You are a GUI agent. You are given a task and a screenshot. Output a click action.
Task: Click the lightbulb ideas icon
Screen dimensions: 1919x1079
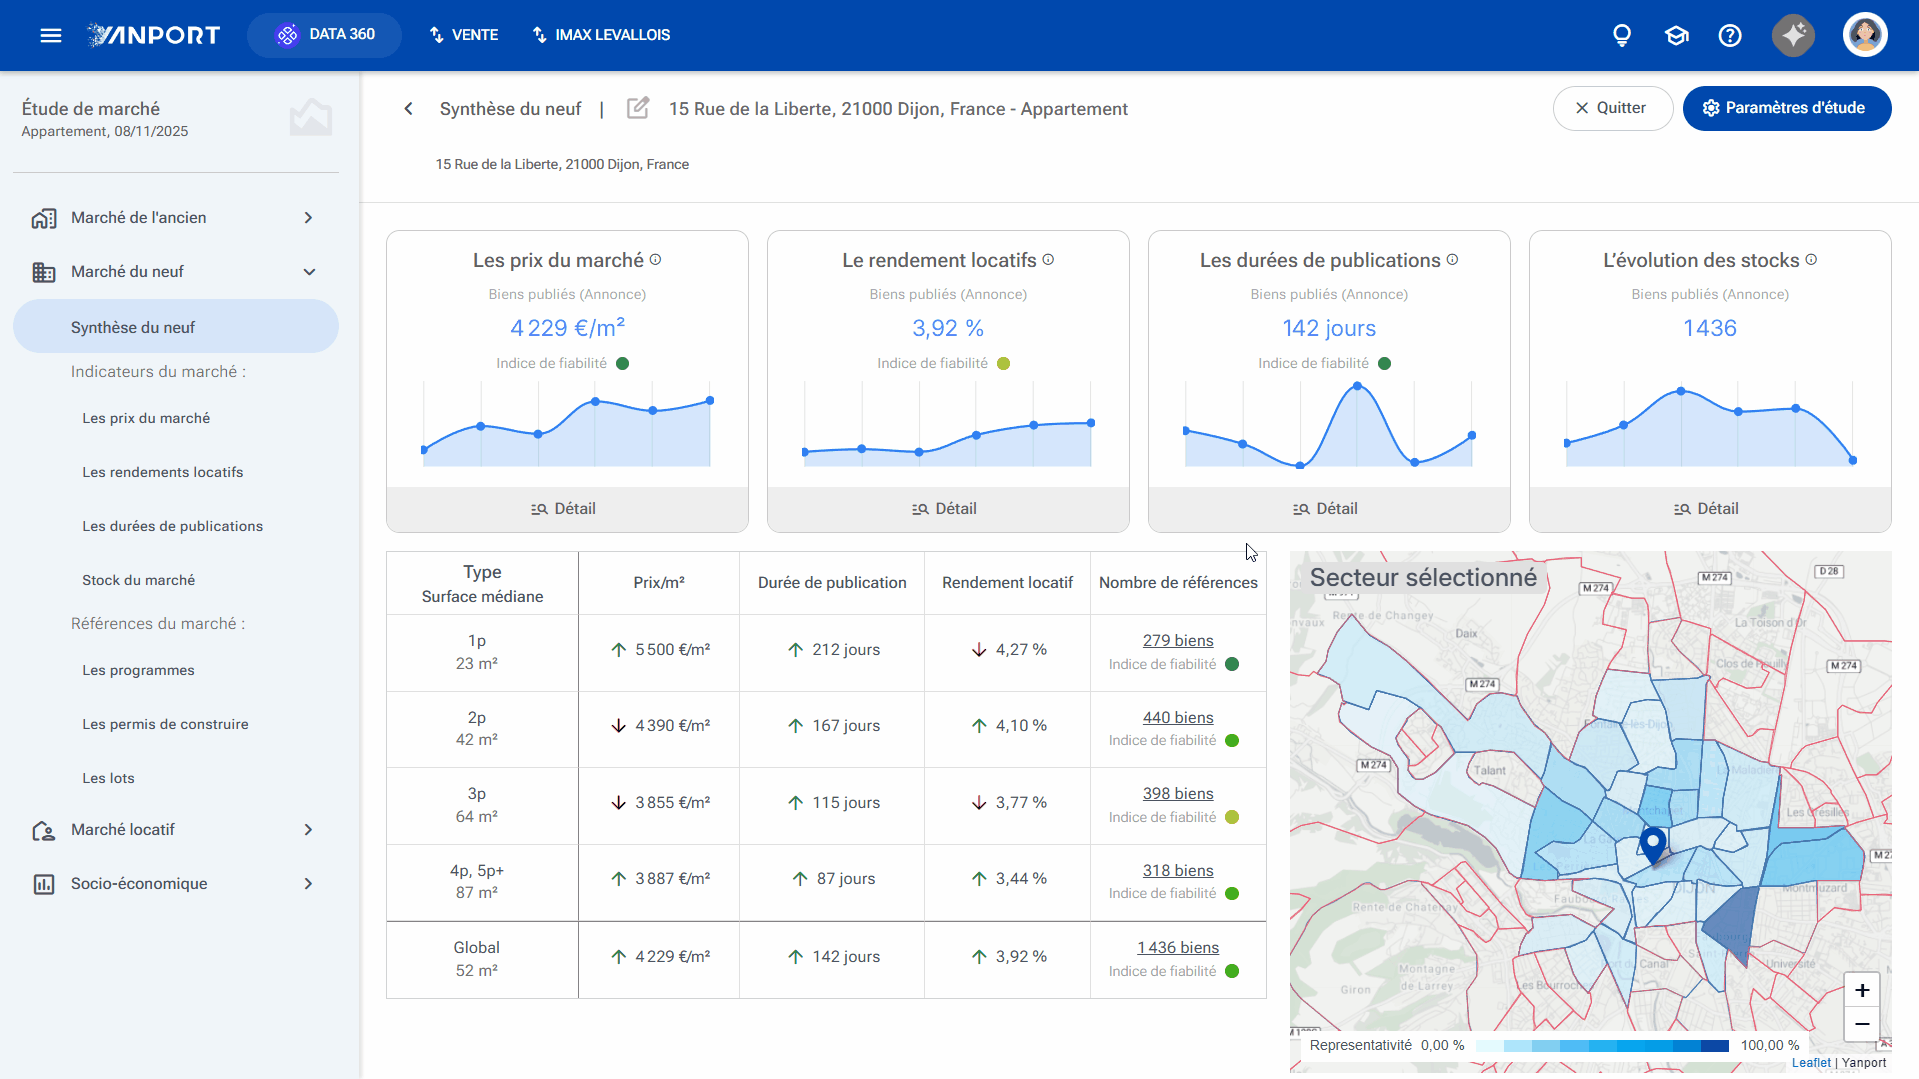tap(1622, 35)
